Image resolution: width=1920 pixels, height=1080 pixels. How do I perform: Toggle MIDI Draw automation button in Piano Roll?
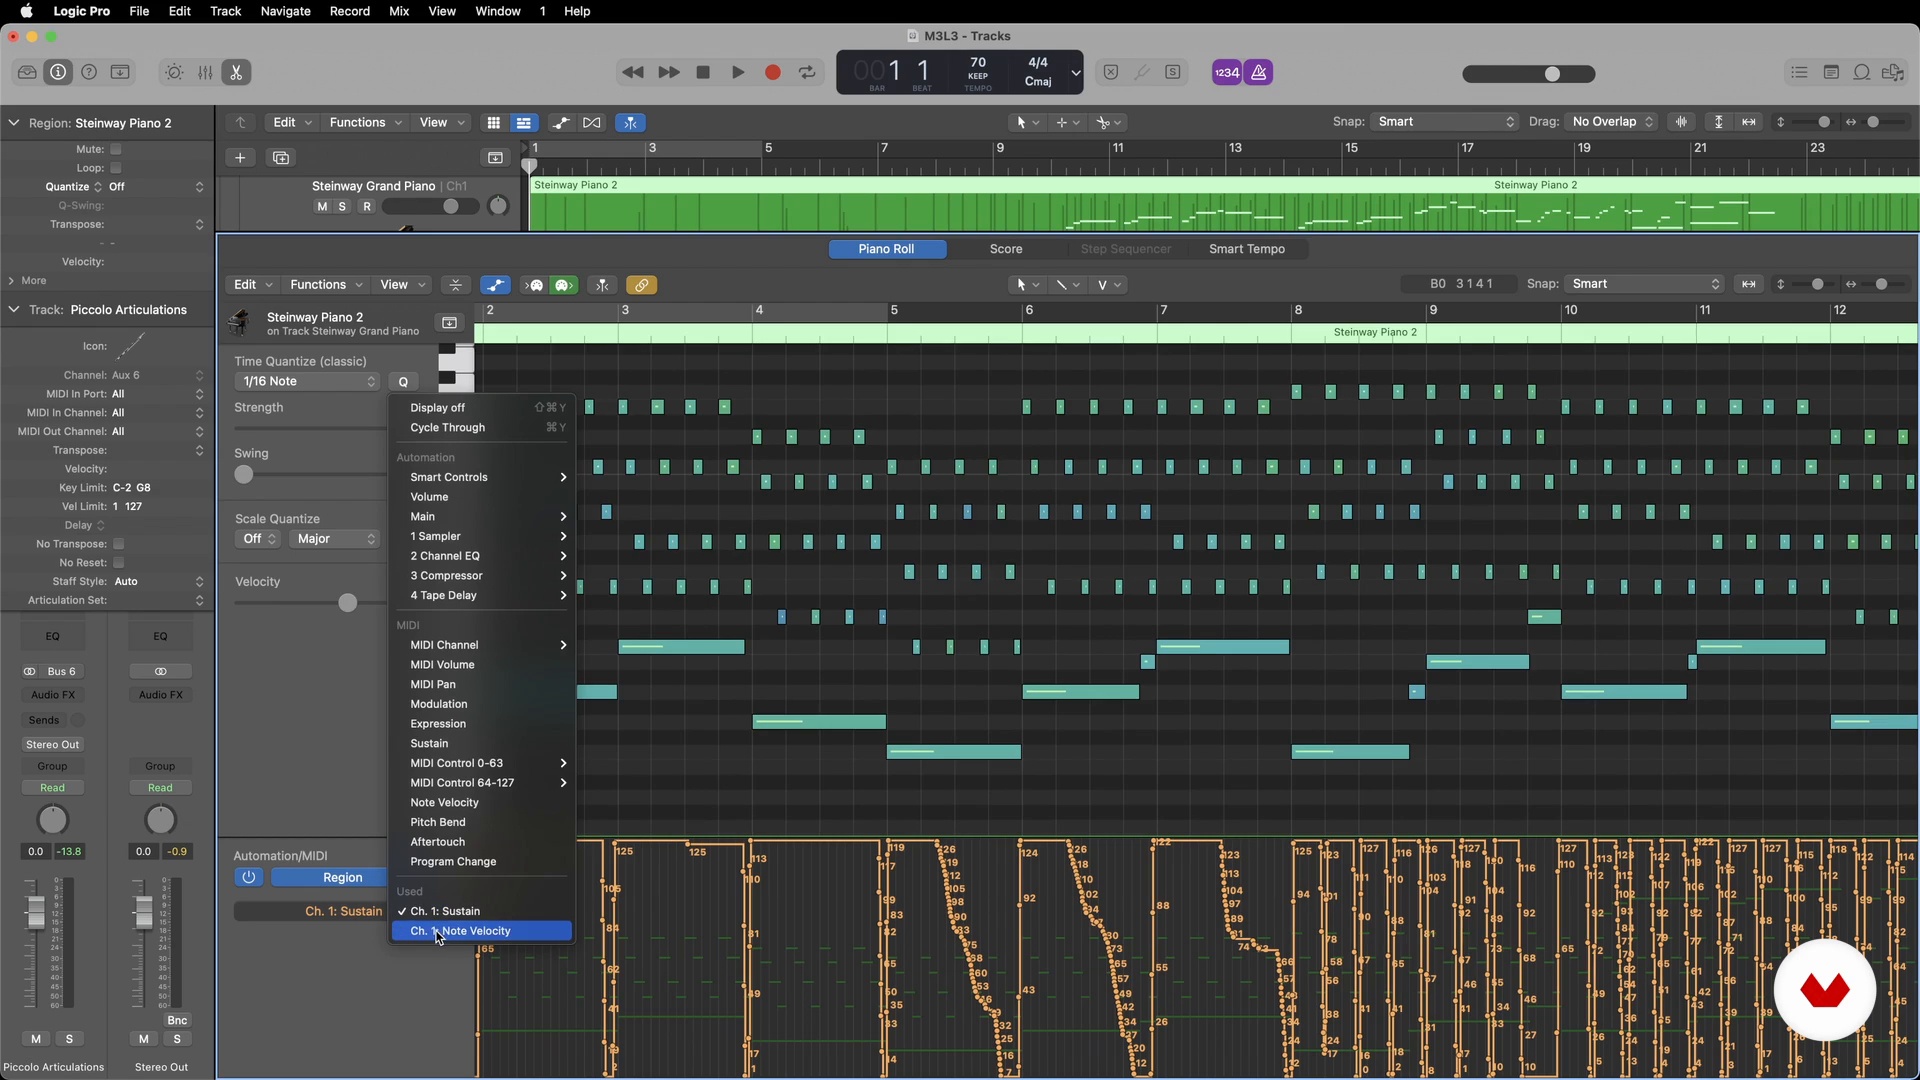(x=495, y=285)
